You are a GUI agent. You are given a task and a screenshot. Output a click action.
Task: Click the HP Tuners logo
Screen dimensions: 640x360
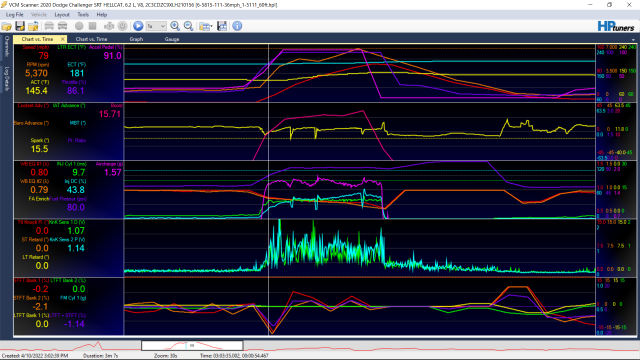coord(616,27)
